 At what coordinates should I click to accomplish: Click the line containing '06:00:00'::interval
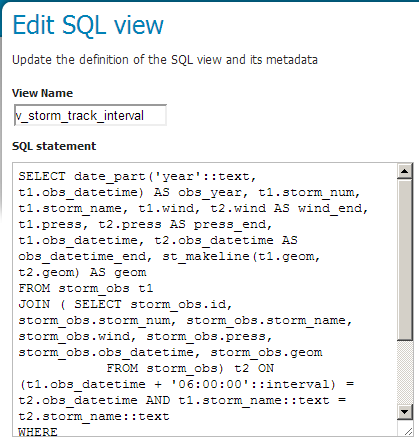(186, 384)
